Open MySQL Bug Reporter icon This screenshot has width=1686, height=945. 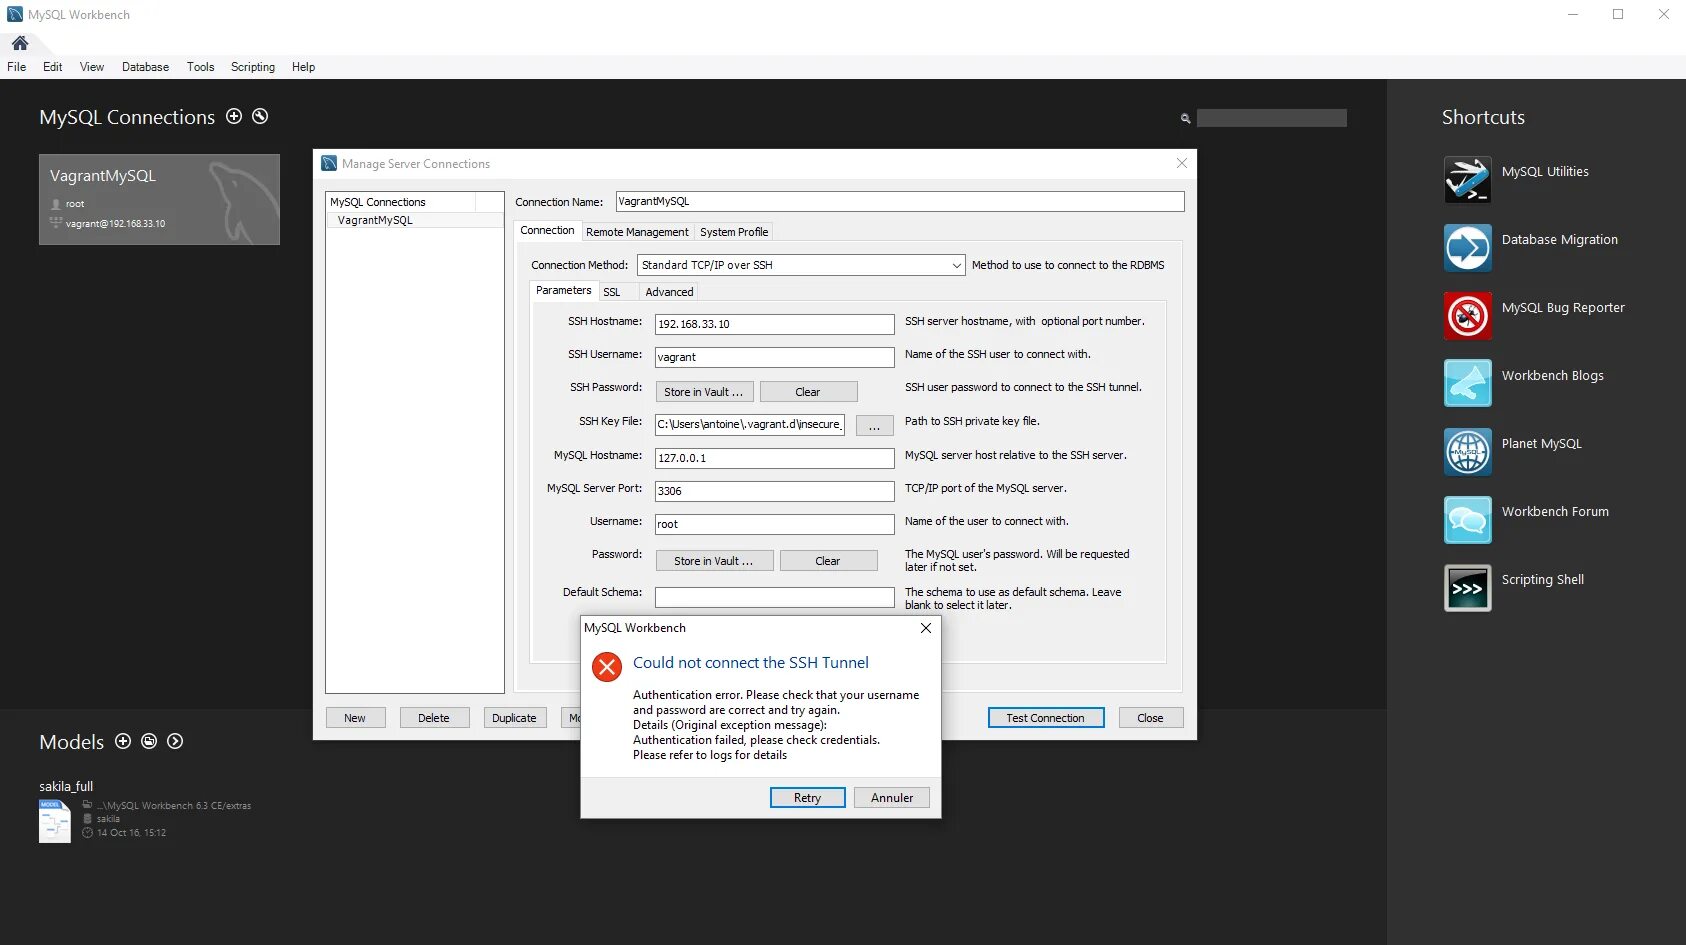(x=1467, y=316)
